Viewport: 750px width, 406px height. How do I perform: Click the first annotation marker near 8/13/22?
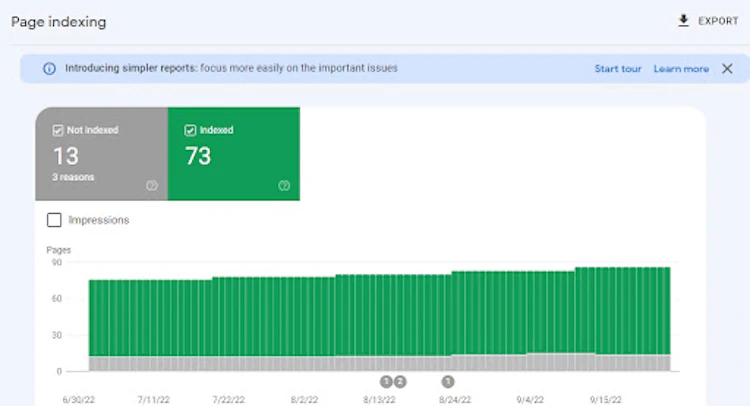coord(386,382)
